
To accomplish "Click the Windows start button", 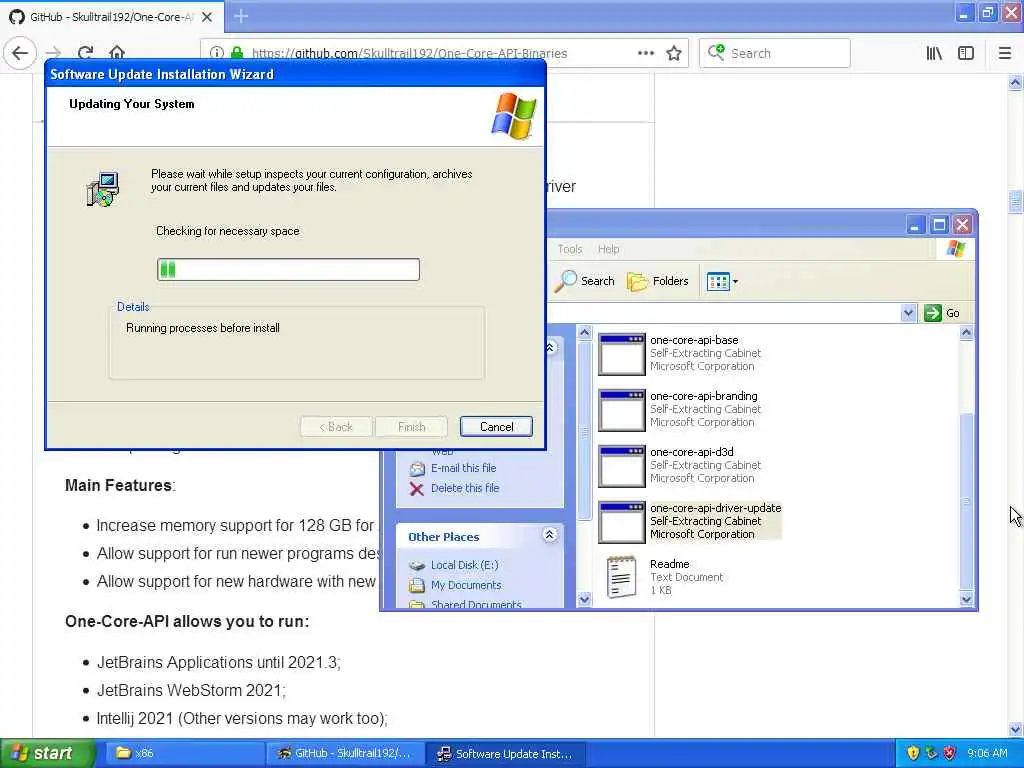I will (x=46, y=753).
